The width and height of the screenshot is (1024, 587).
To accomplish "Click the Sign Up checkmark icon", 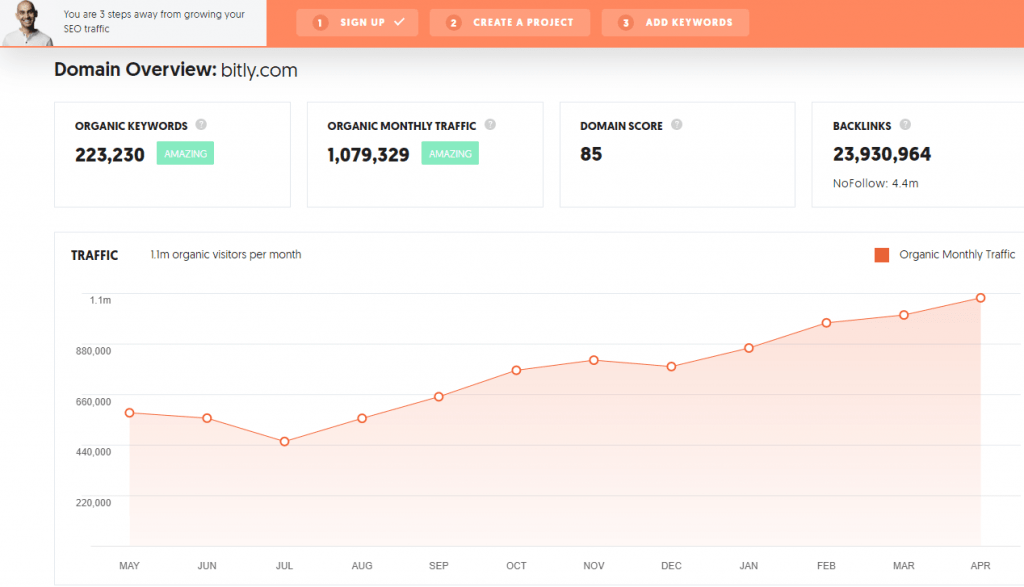I will 400,22.
